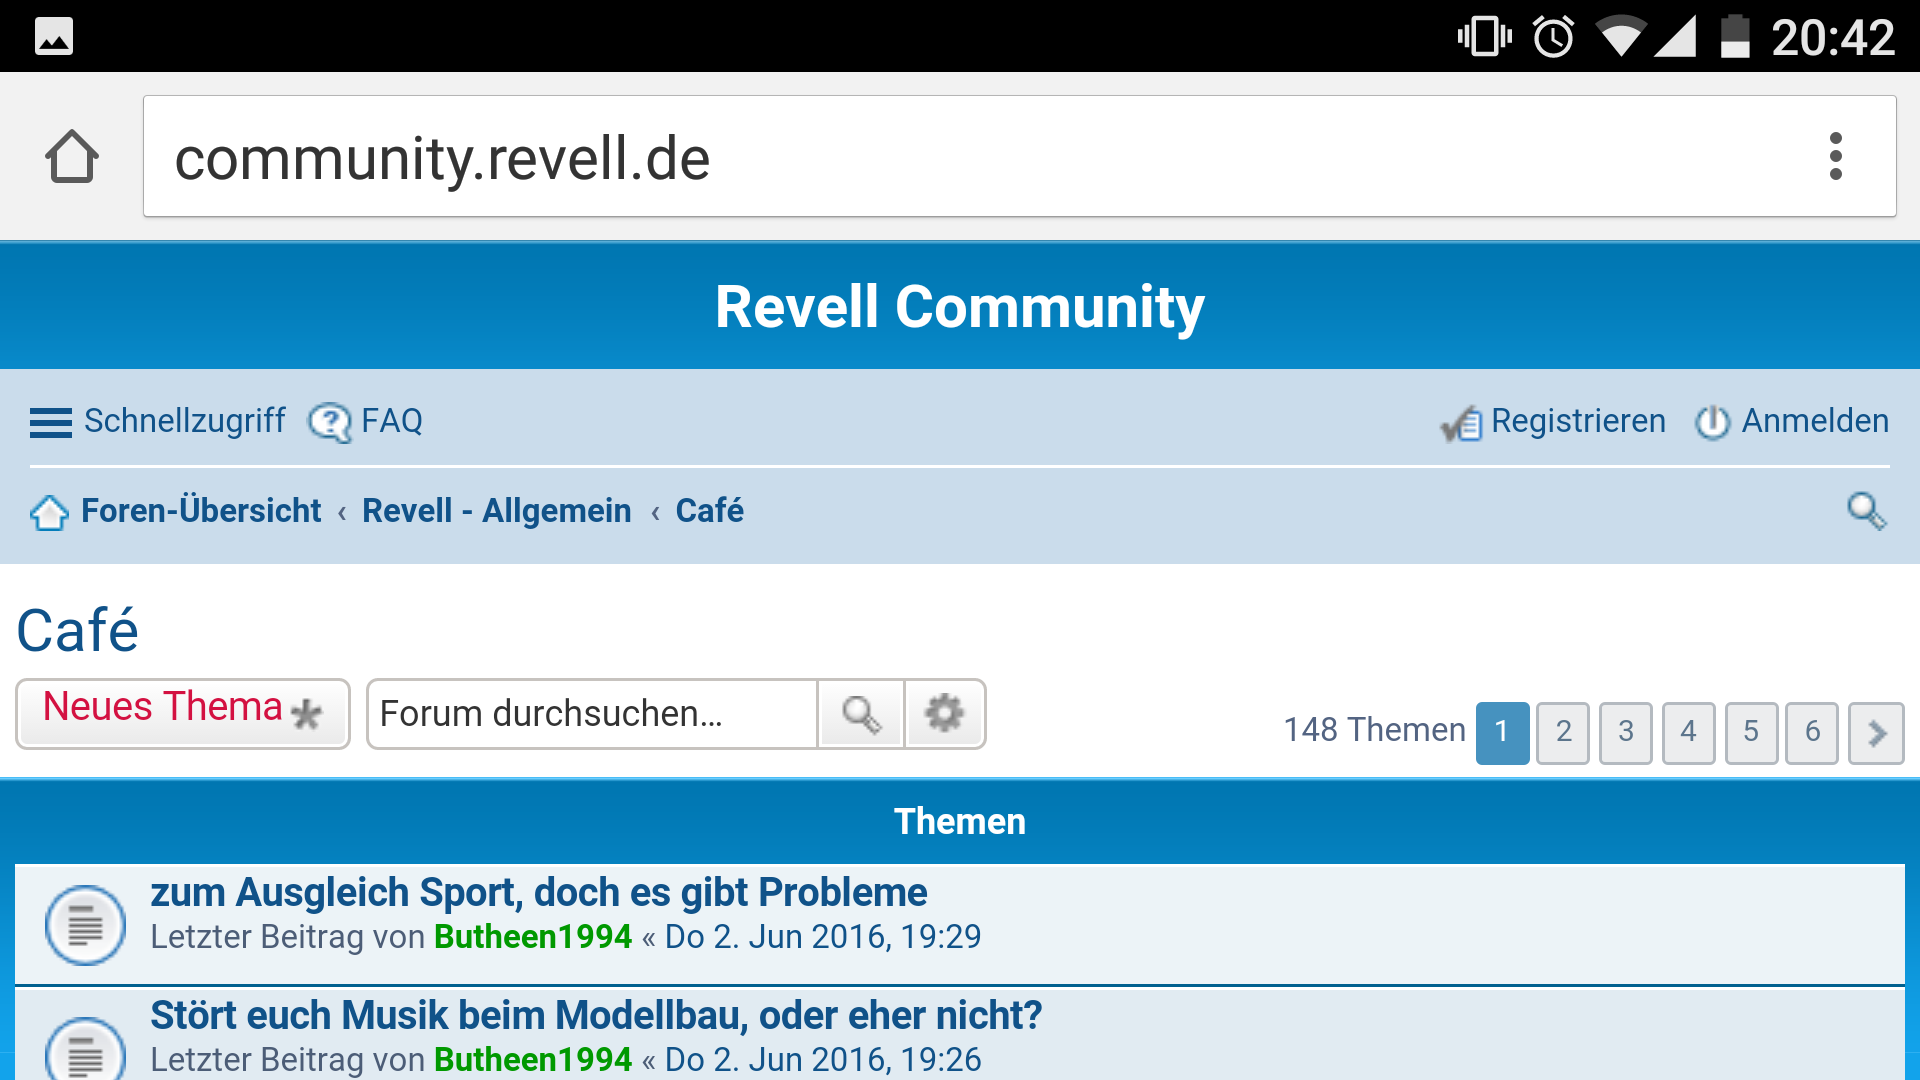Click the FAQ question mark icon

coord(329,421)
